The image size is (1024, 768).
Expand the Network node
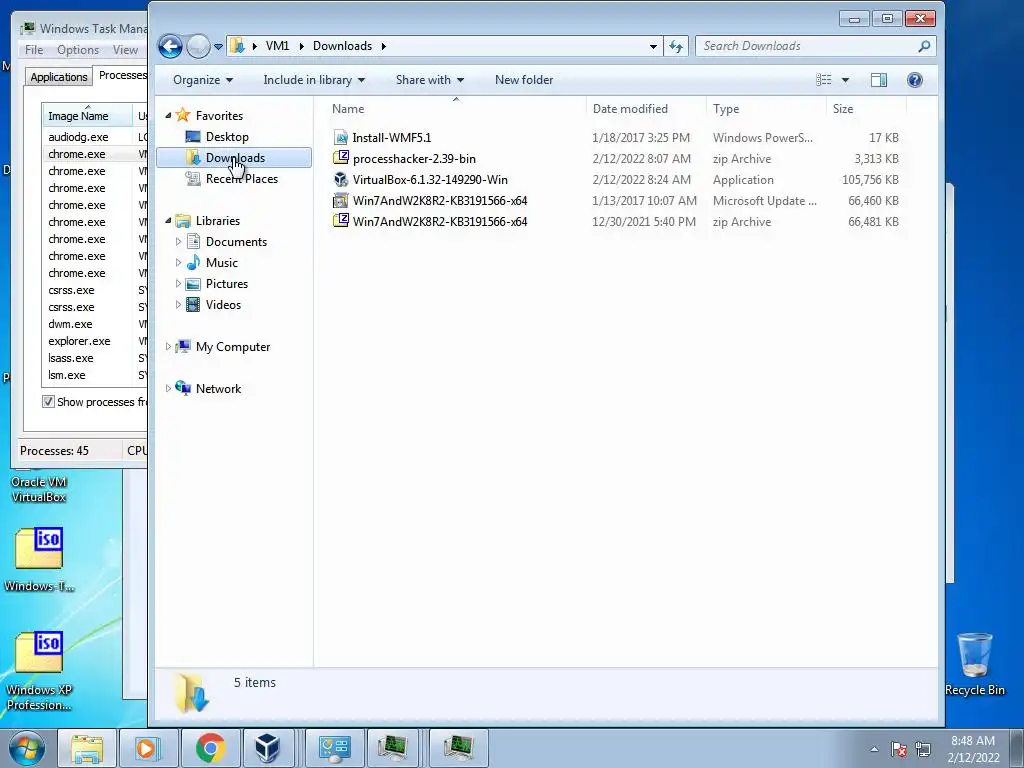point(168,388)
